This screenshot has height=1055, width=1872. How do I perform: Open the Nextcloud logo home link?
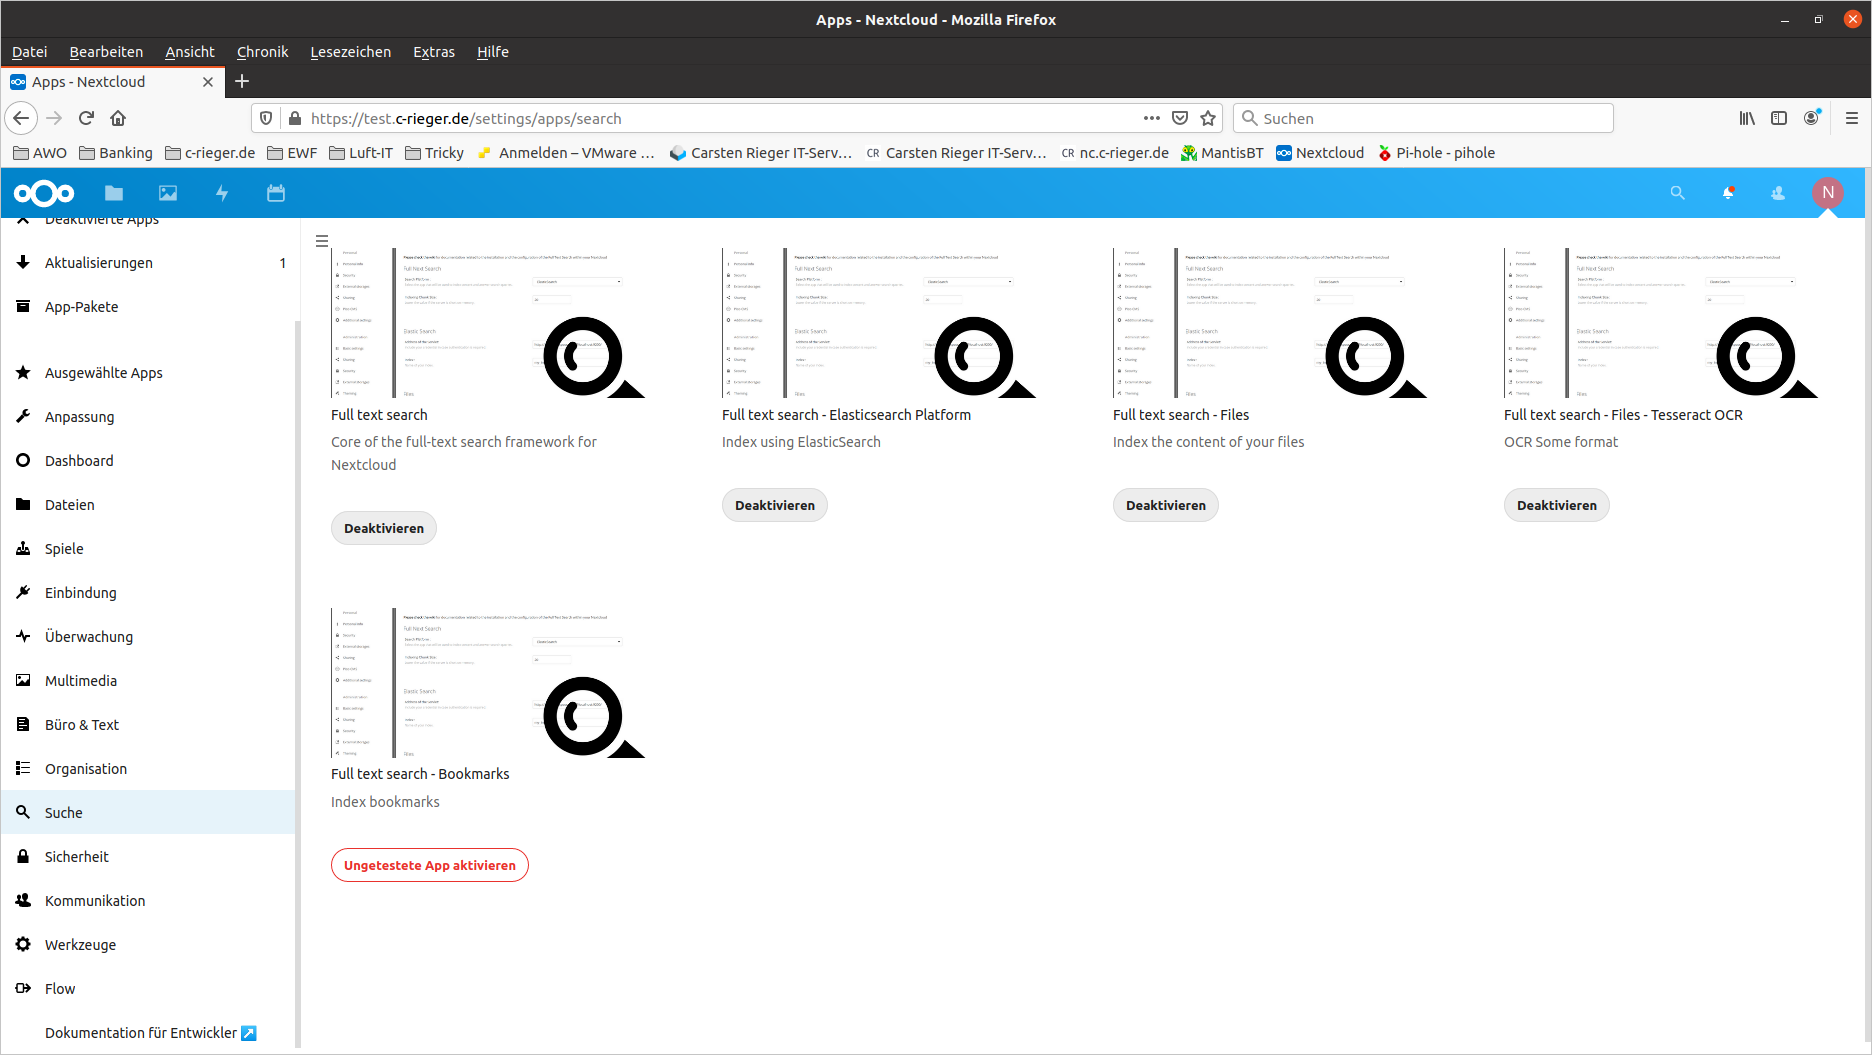click(x=44, y=193)
